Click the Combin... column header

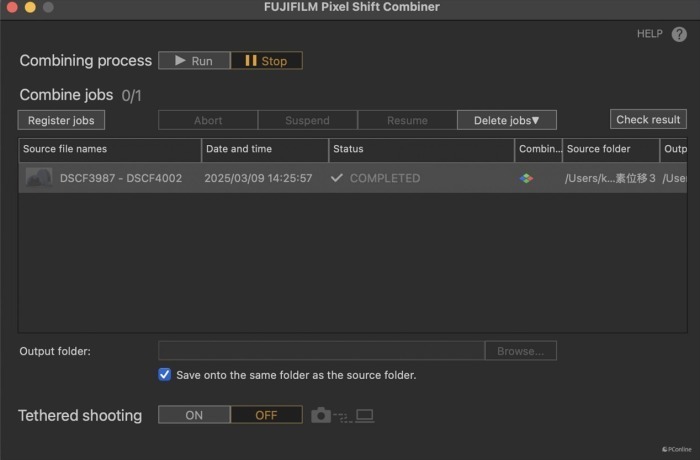coord(538,150)
